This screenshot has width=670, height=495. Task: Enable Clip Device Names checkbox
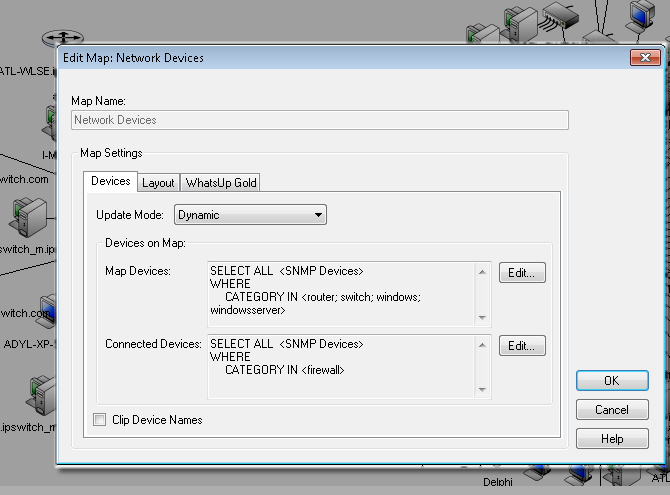click(100, 420)
